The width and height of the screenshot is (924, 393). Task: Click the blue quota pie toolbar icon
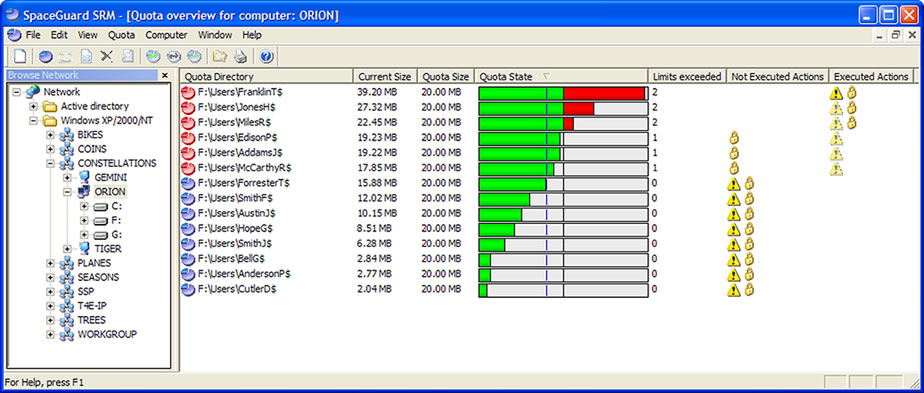tap(46, 57)
